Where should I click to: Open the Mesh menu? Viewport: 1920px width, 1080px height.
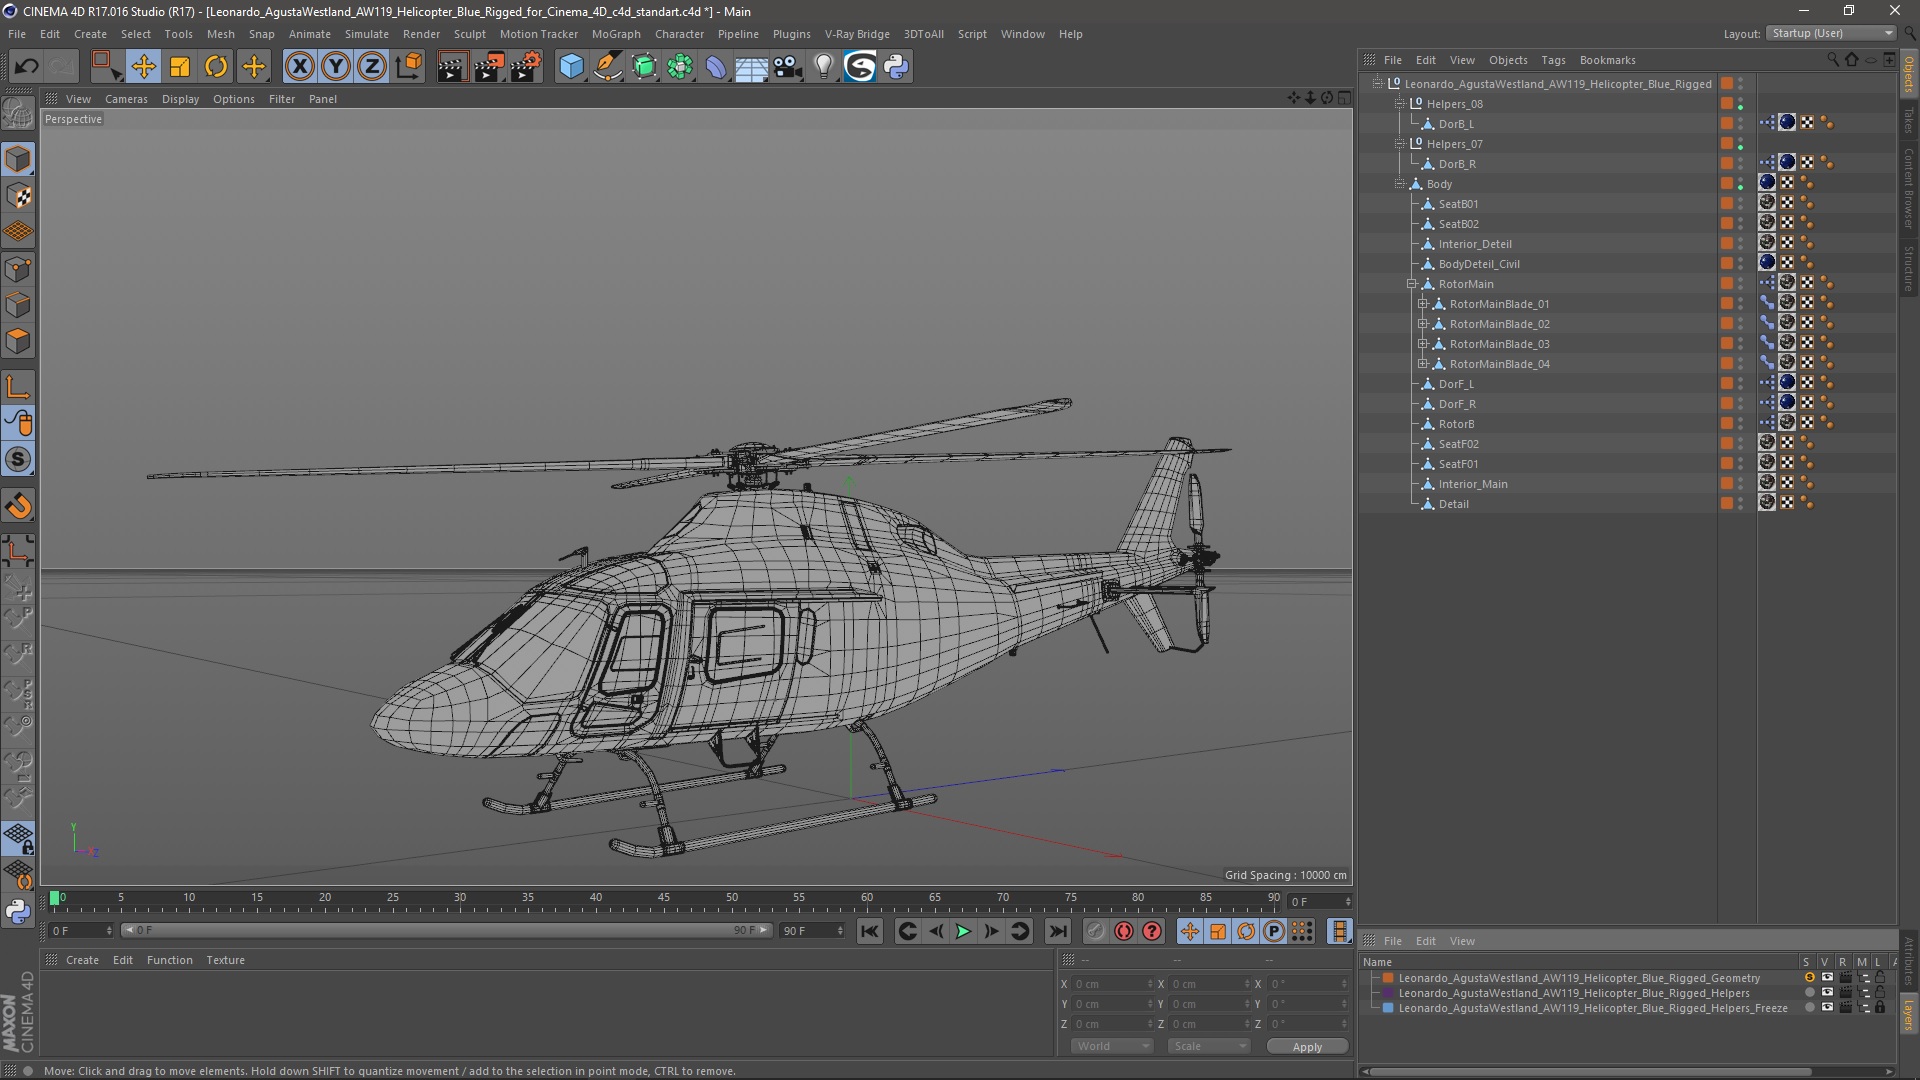click(x=220, y=34)
